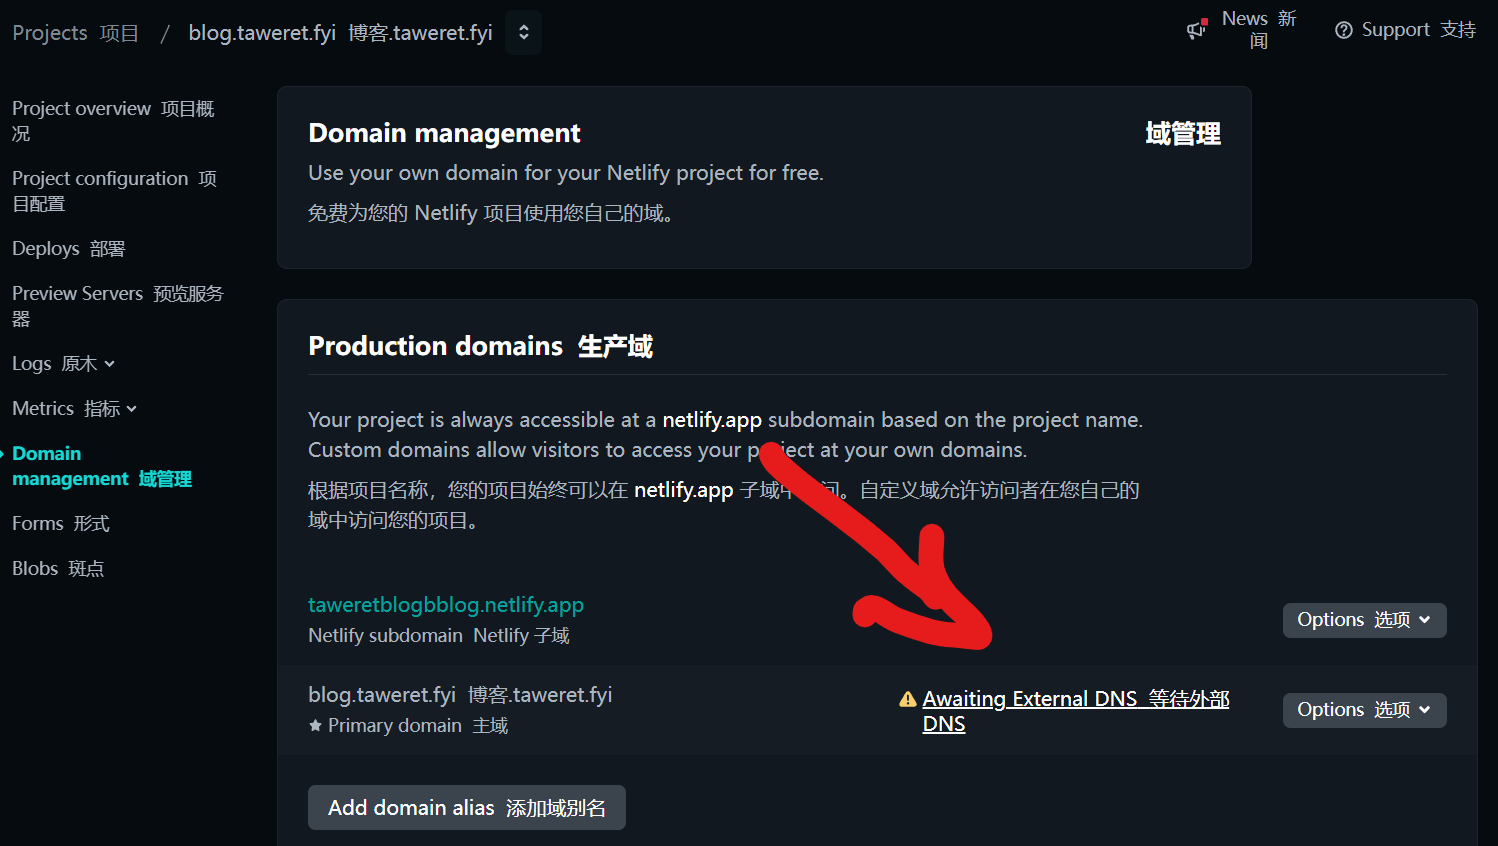
Task: Click the yellow DNS warning triangle icon
Action: point(908,699)
